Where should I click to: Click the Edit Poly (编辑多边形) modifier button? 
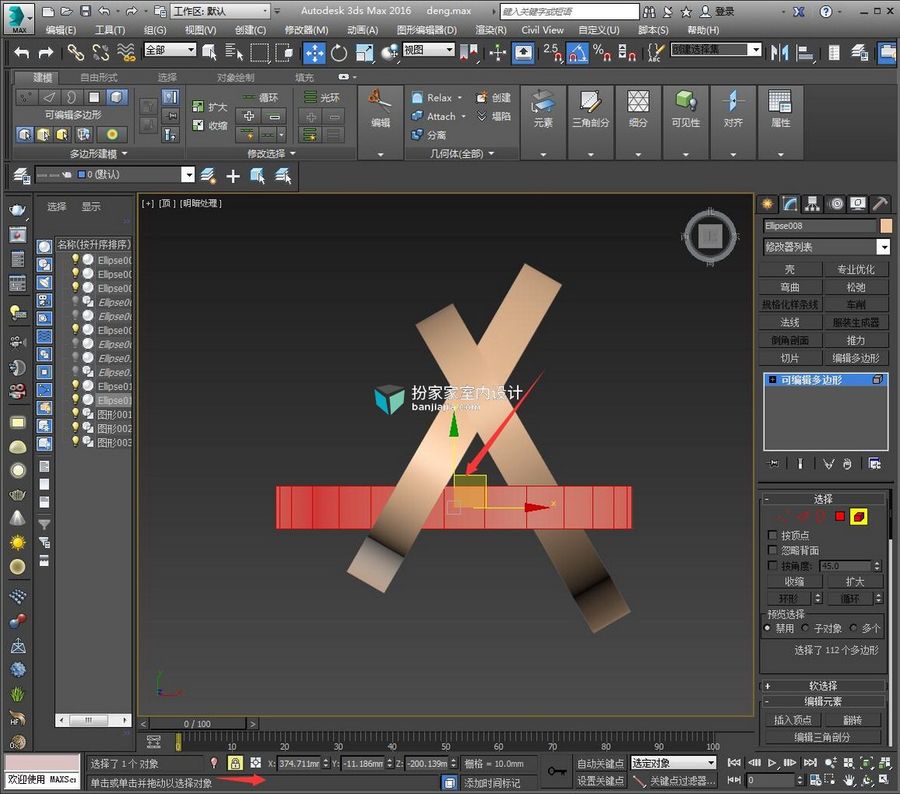[855, 358]
